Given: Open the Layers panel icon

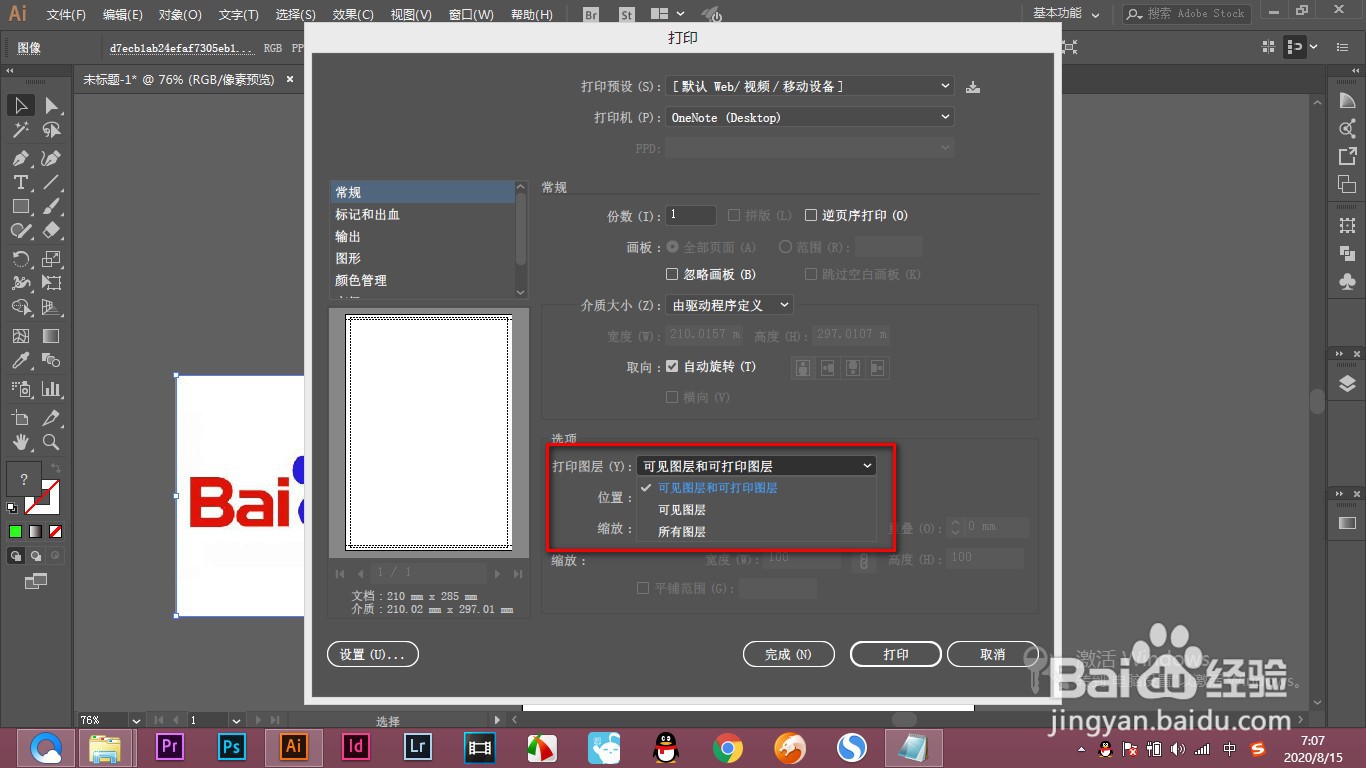Looking at the screenshot, I should (1347, 383).
